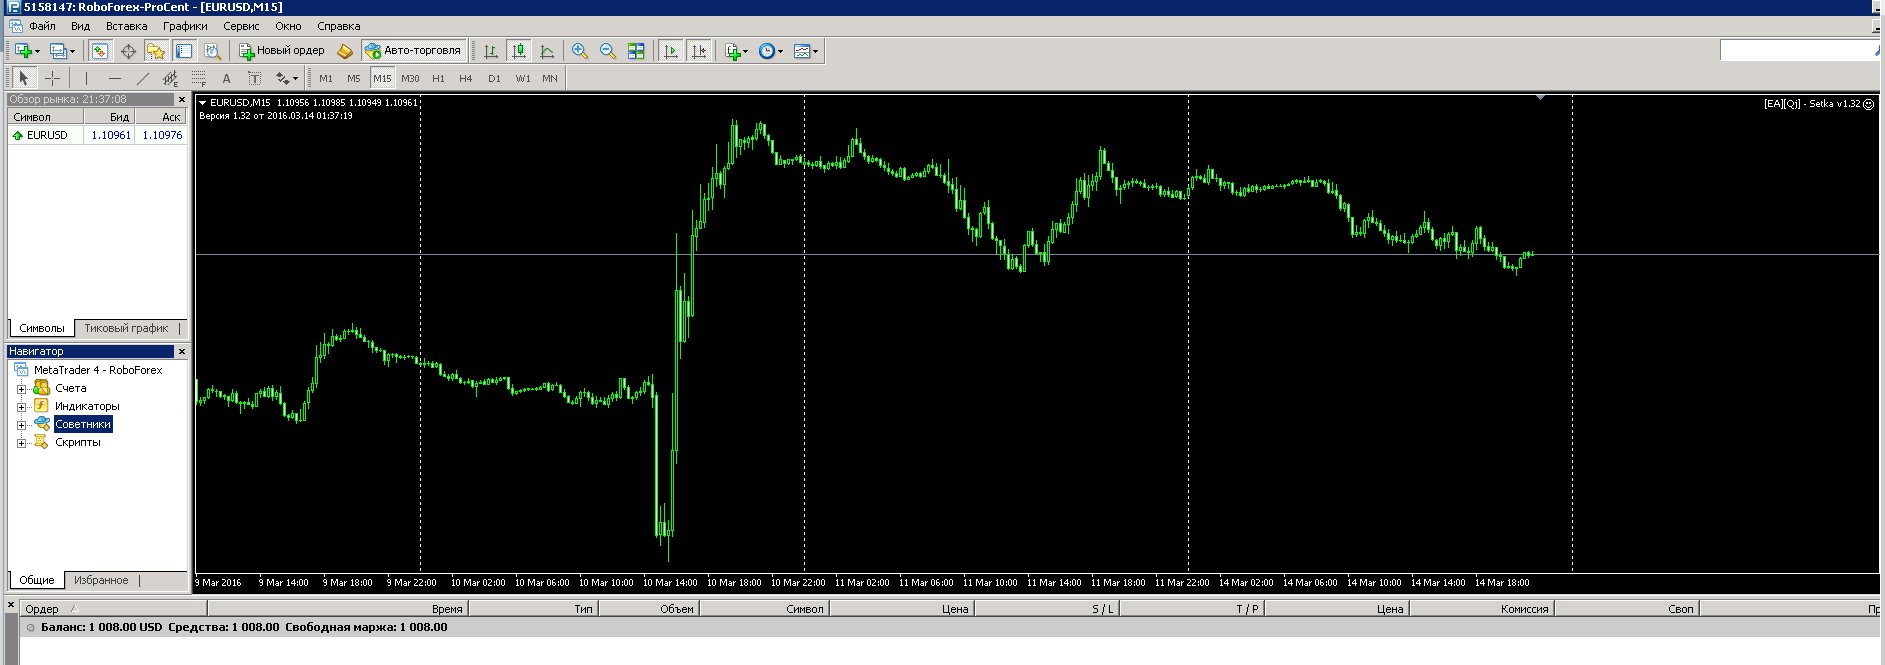Screen dimensions: 1885x665
Task: Open dropdown arrow beside Indicators icon
Action: pos(746,51)
